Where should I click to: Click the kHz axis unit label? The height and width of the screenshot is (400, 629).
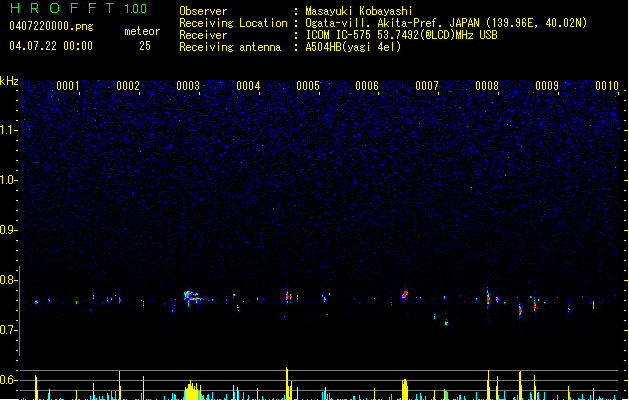click(9, 81)
